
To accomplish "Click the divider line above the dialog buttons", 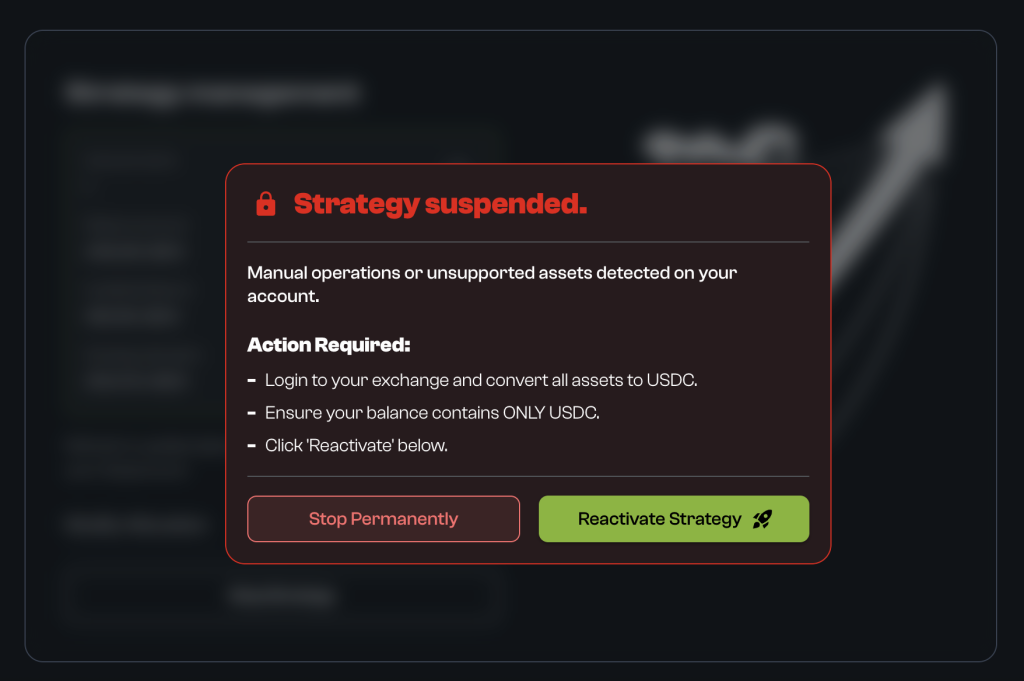I will (528, 477).
